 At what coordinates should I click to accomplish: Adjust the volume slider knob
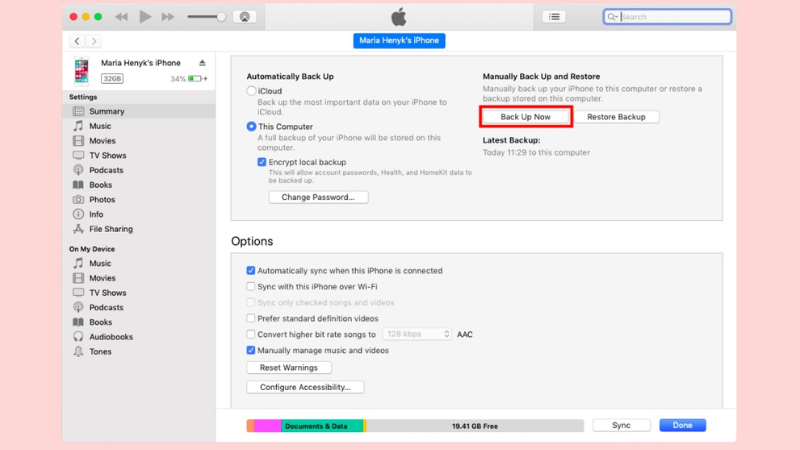[221, 17]
